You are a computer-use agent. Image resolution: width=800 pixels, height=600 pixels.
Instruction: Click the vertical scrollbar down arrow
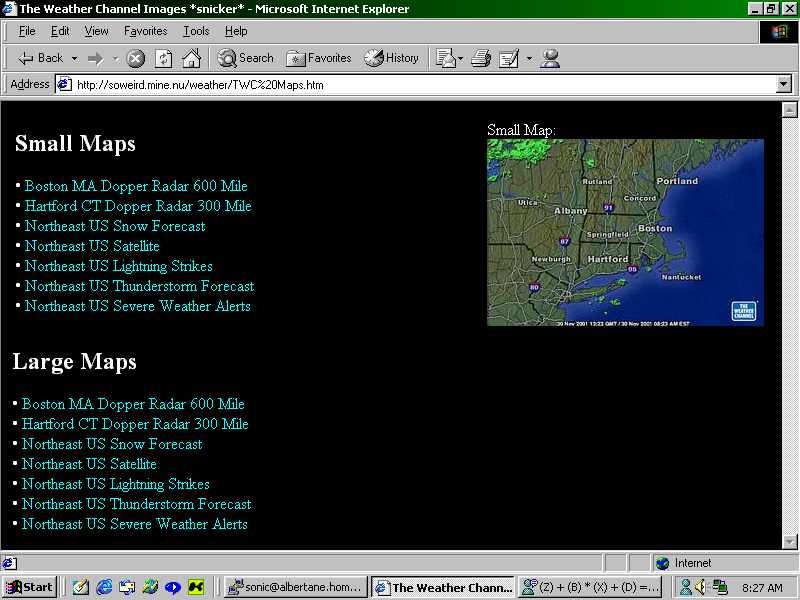[x=789, y=541]
